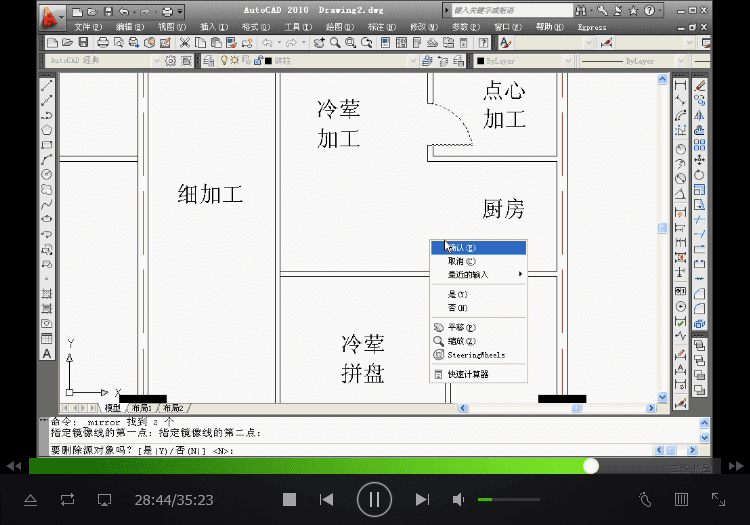Click the Zoom realtime magnifier icon
Image resolution: width=750 pixels, height=525 pixels.
335,43
